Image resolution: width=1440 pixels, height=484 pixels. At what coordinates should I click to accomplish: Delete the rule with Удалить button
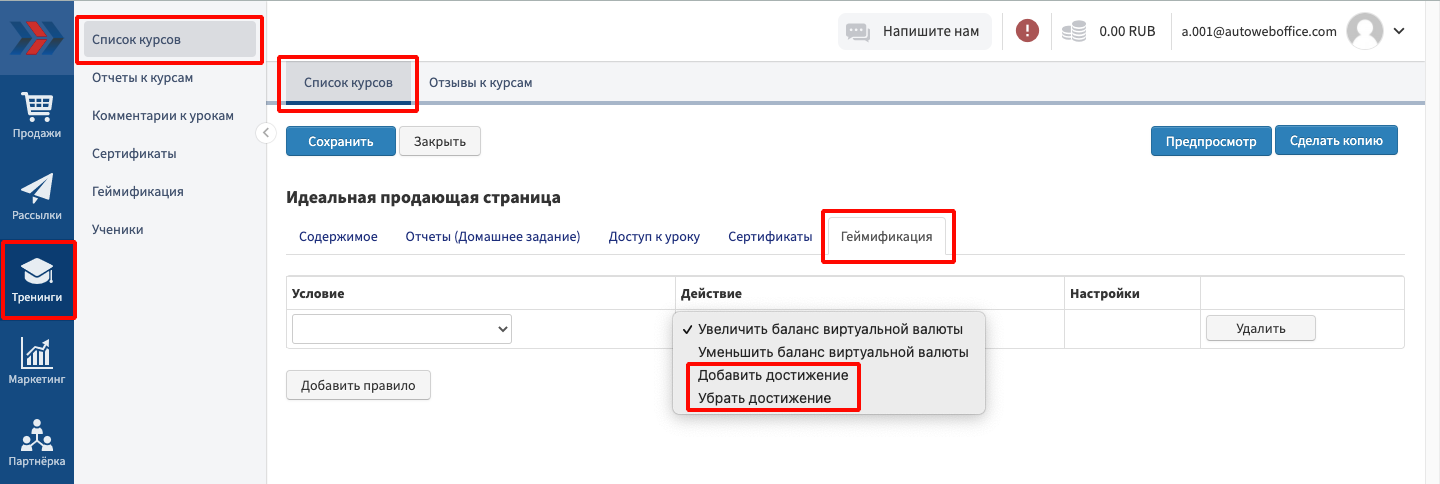[1260, 328]
